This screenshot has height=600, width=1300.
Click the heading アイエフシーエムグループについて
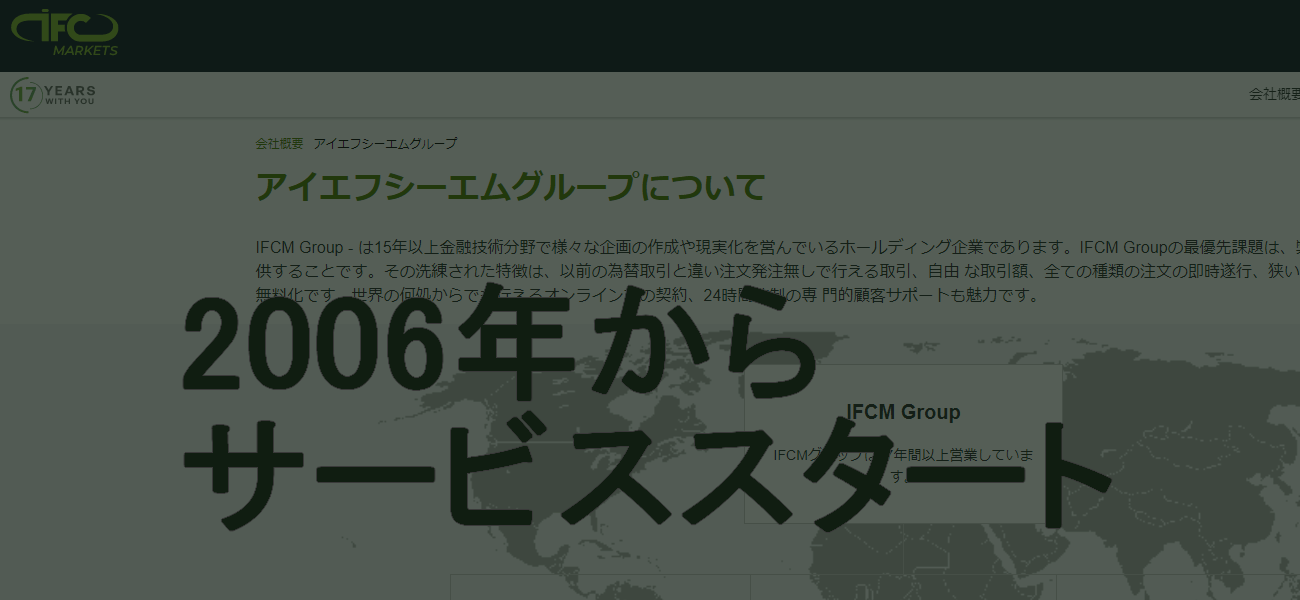510,187
